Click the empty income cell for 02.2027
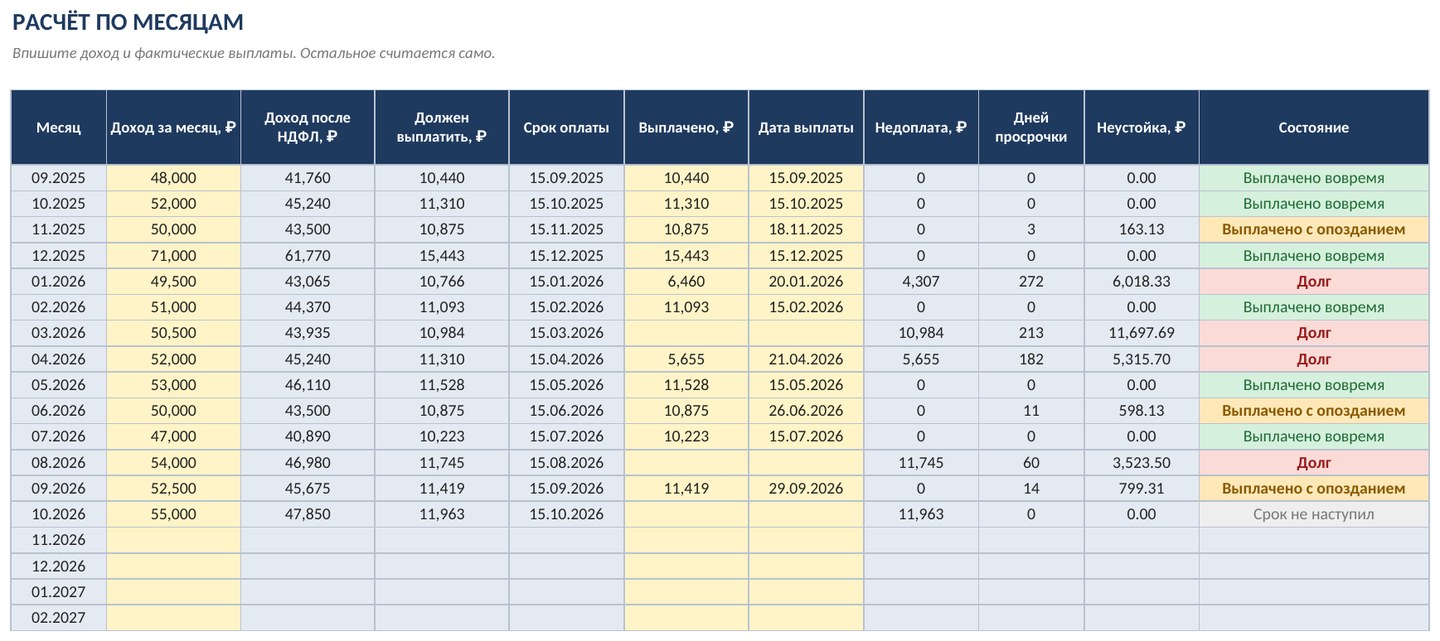Viewport: 1440px width, 641px height. click(173, 618)
